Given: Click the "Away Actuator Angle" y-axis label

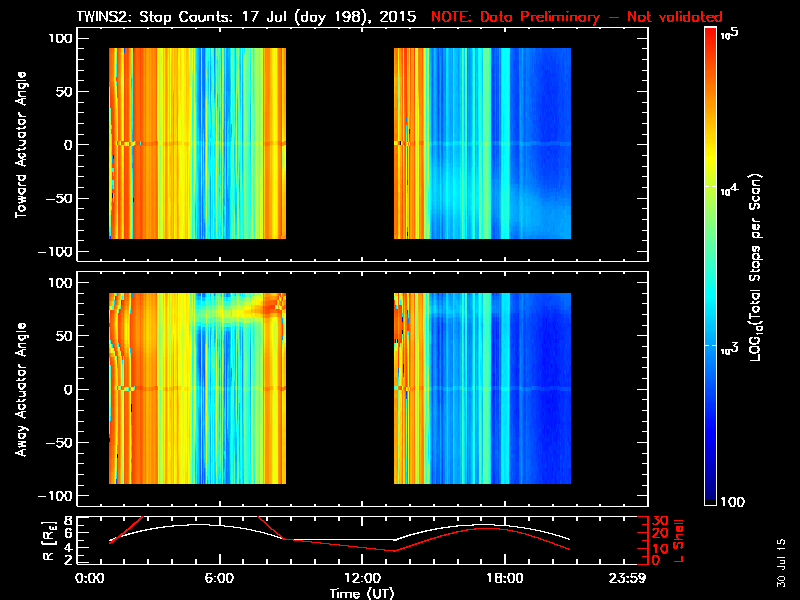Looking at the screenshot, I should [20, 390].
